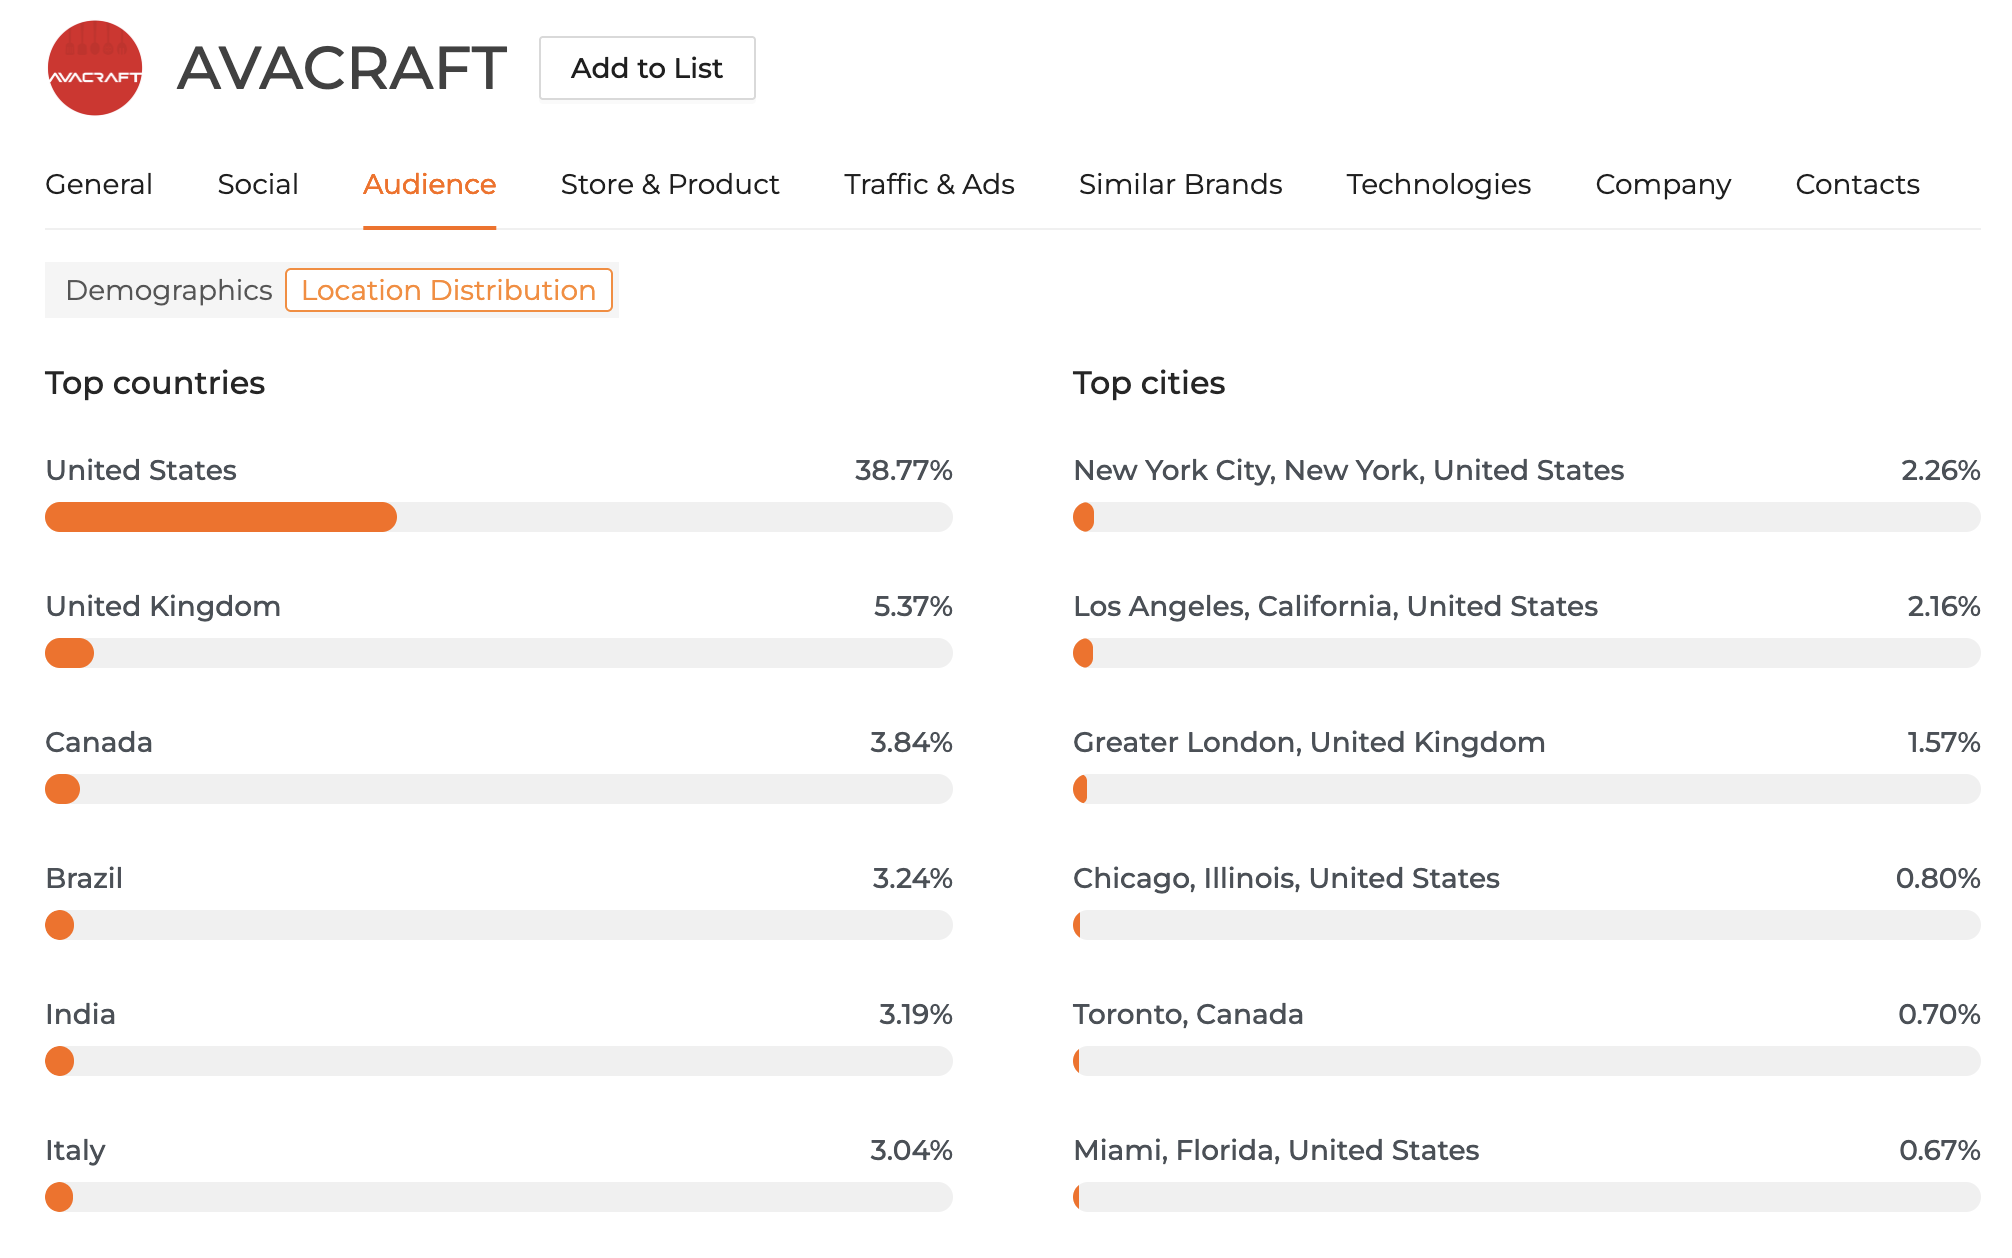Screen dimensions: 2012x1258
Task: Switch to the Demographics view
Action: (x=168, y=290)
